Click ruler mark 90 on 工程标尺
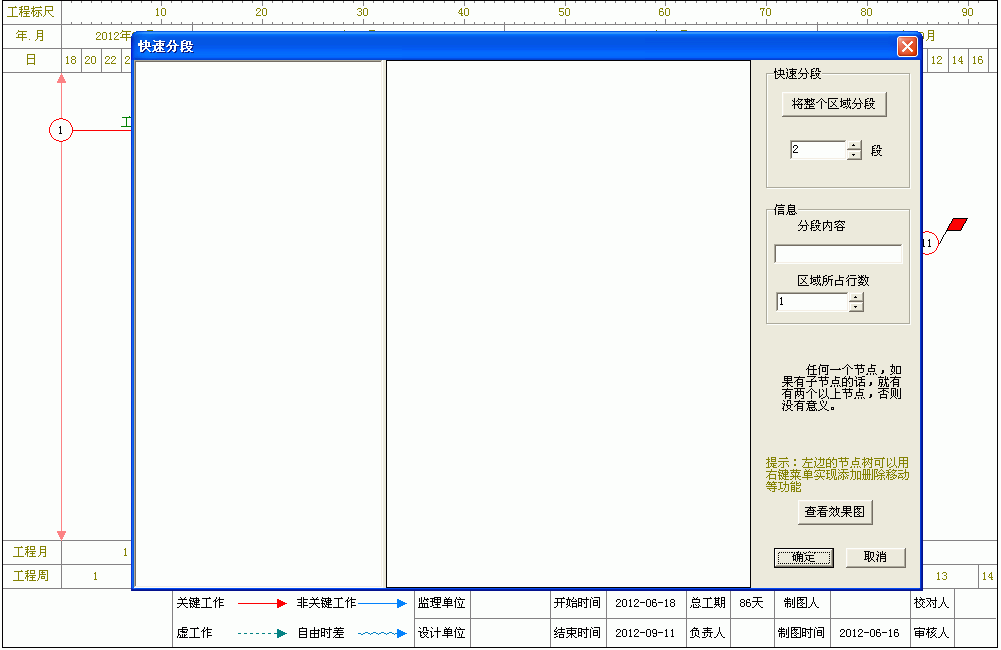Viewport: 1001px width, 650px height. point(968,12)
